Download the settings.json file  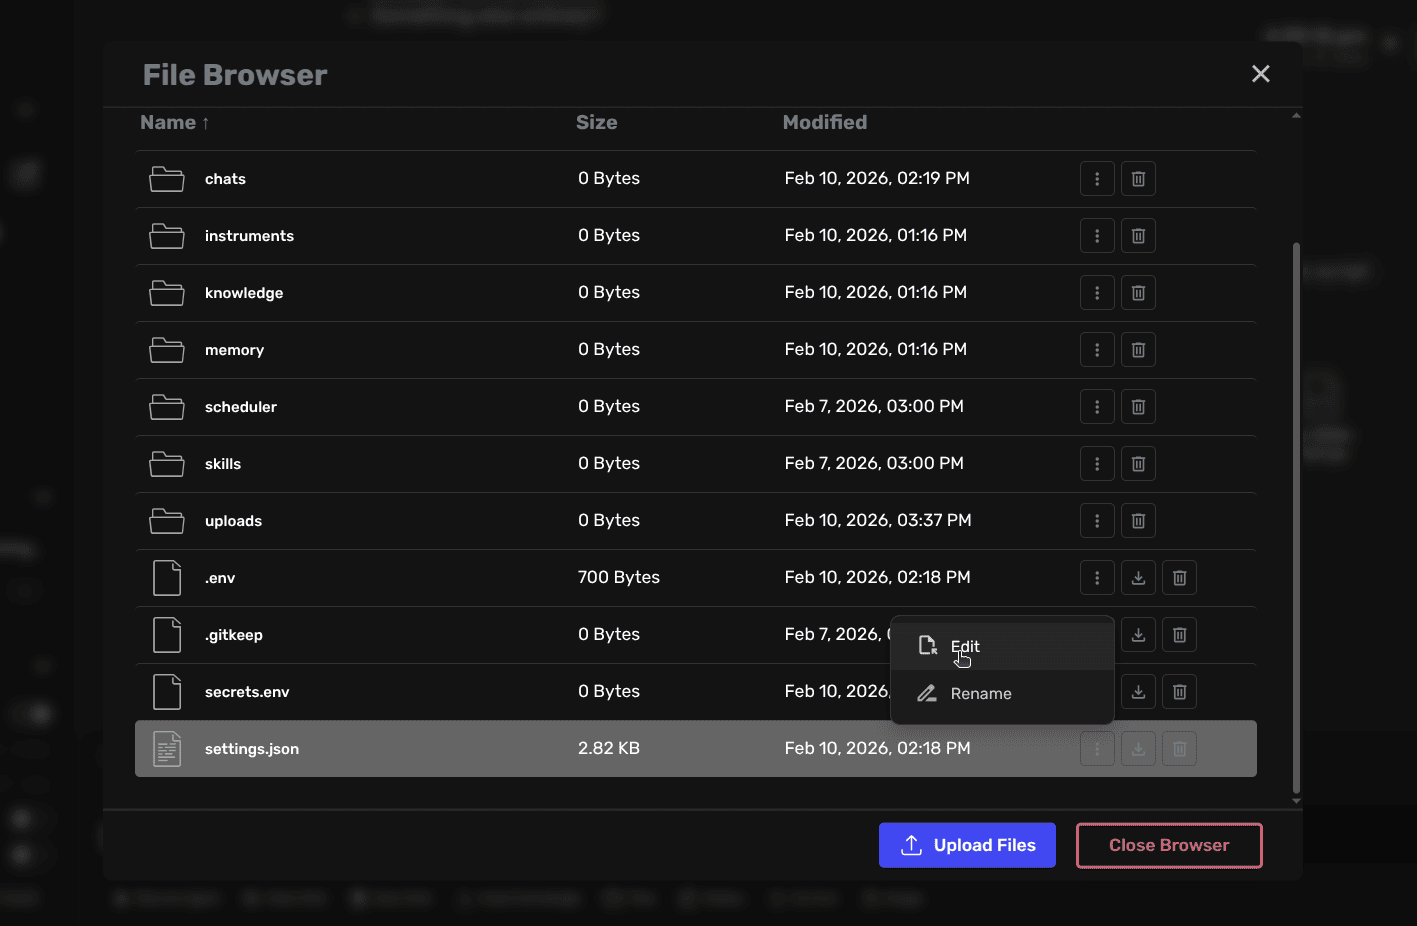(x=1138, y=749)
